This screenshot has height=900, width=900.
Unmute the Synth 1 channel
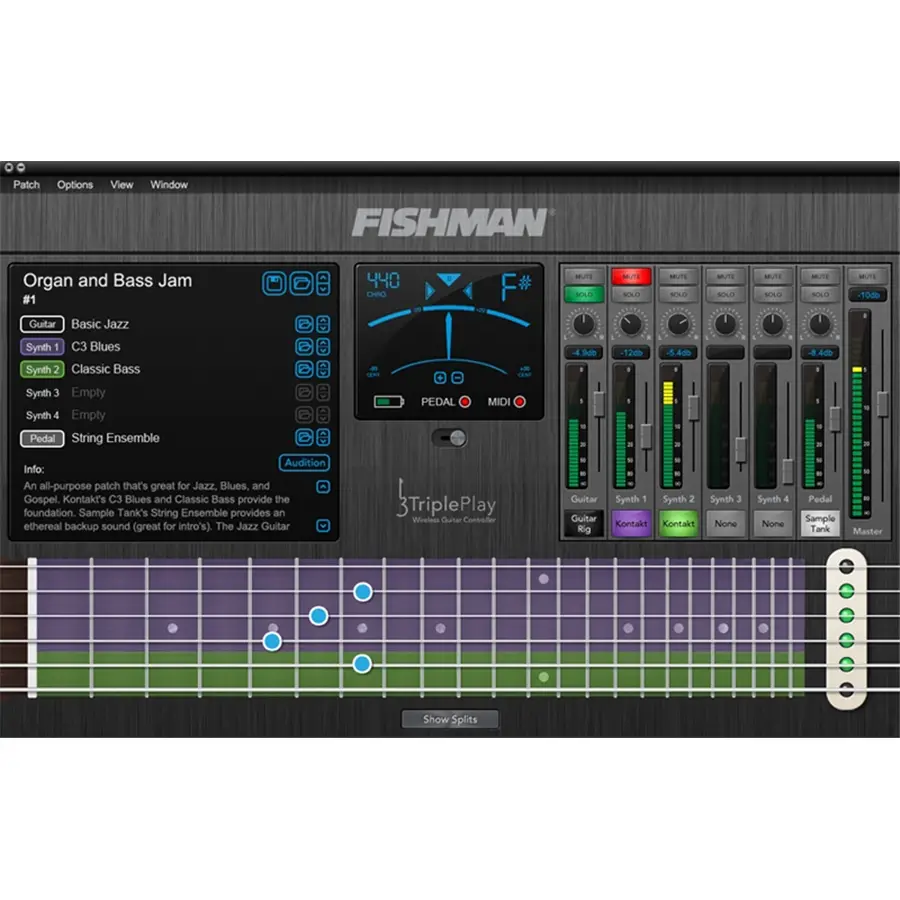(633, 278)
